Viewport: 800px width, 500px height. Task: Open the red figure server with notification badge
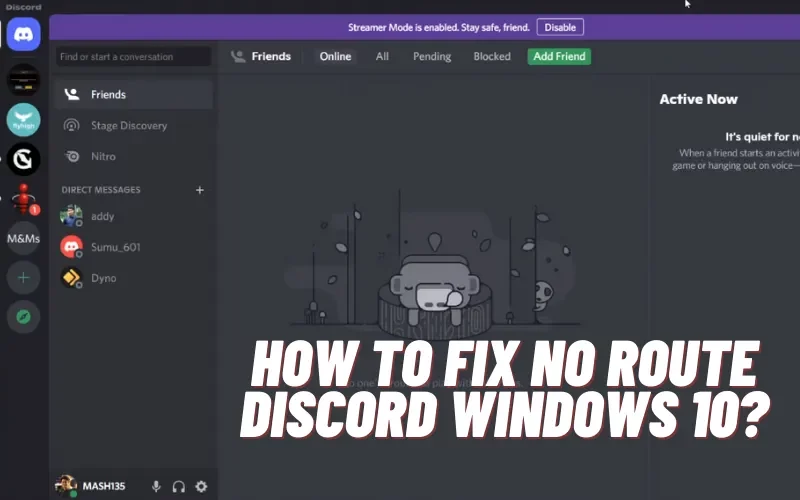(23, 198)
